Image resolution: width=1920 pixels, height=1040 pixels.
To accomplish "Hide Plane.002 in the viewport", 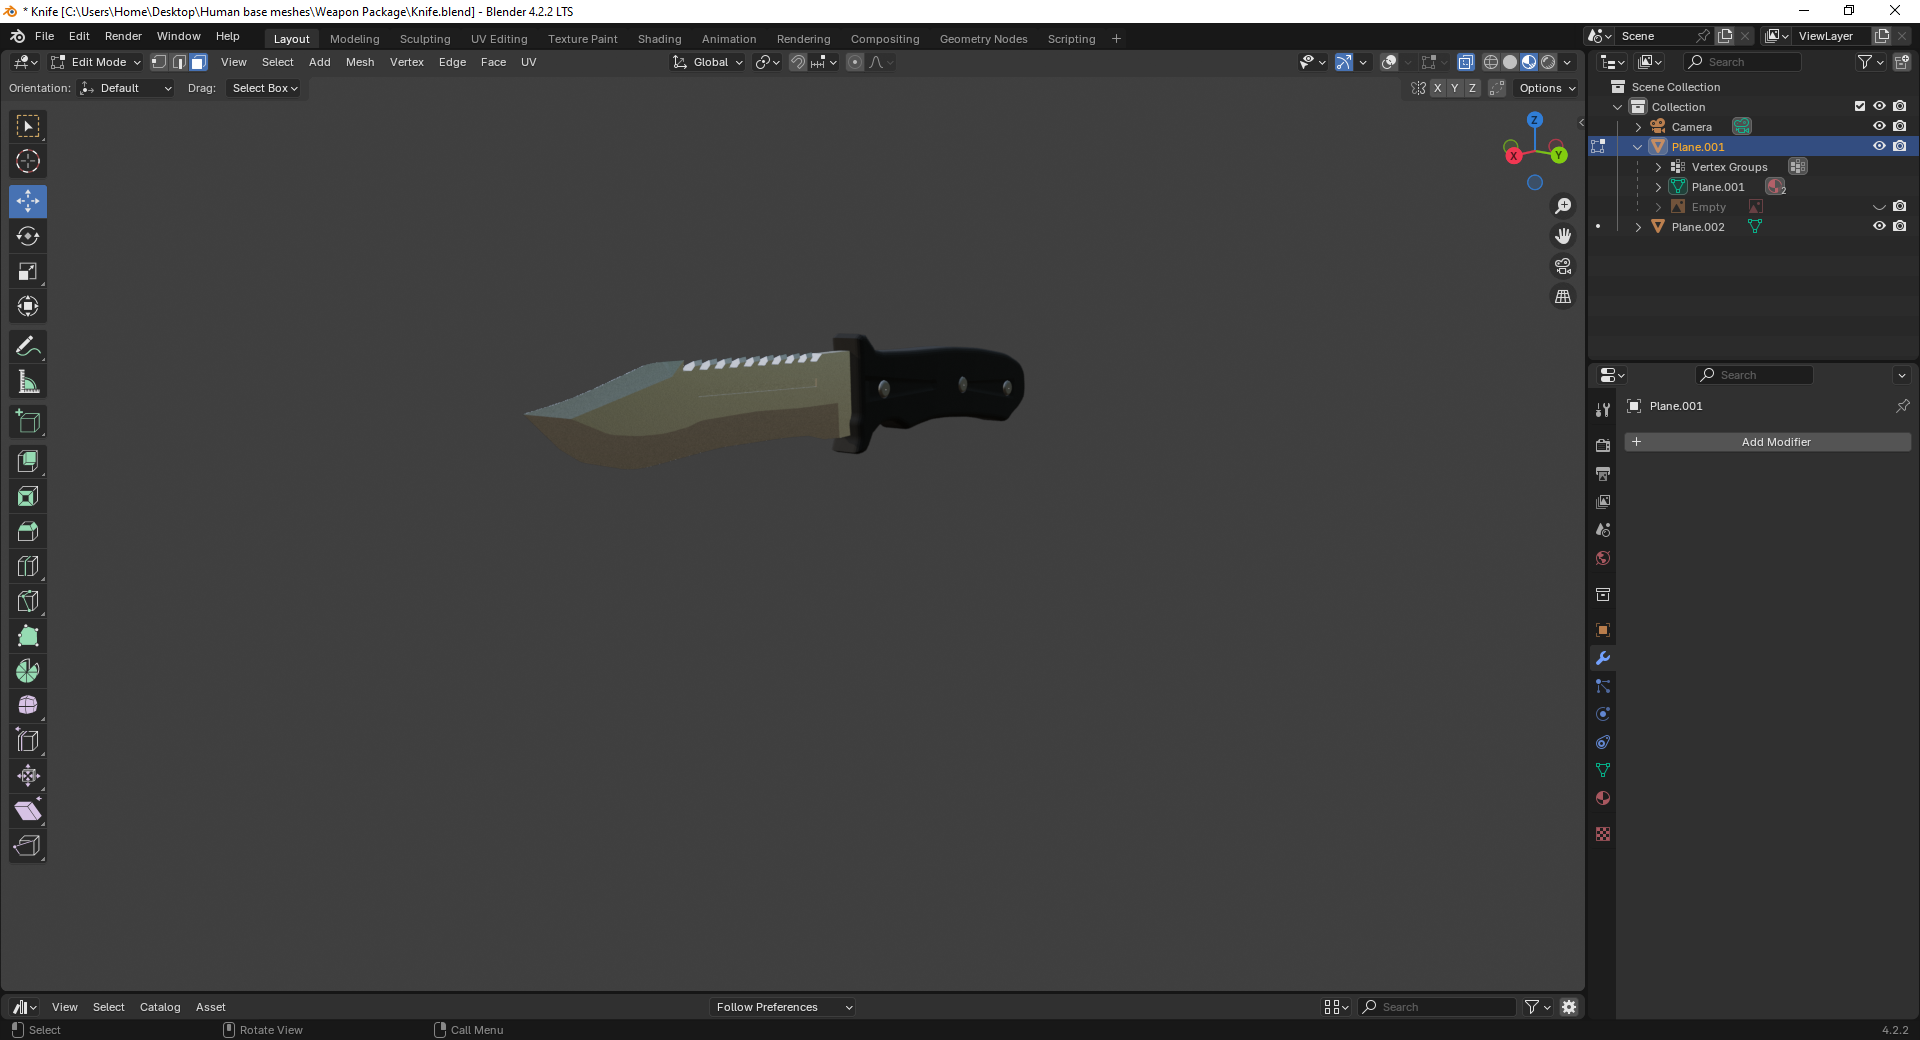I will [1879, 227].
